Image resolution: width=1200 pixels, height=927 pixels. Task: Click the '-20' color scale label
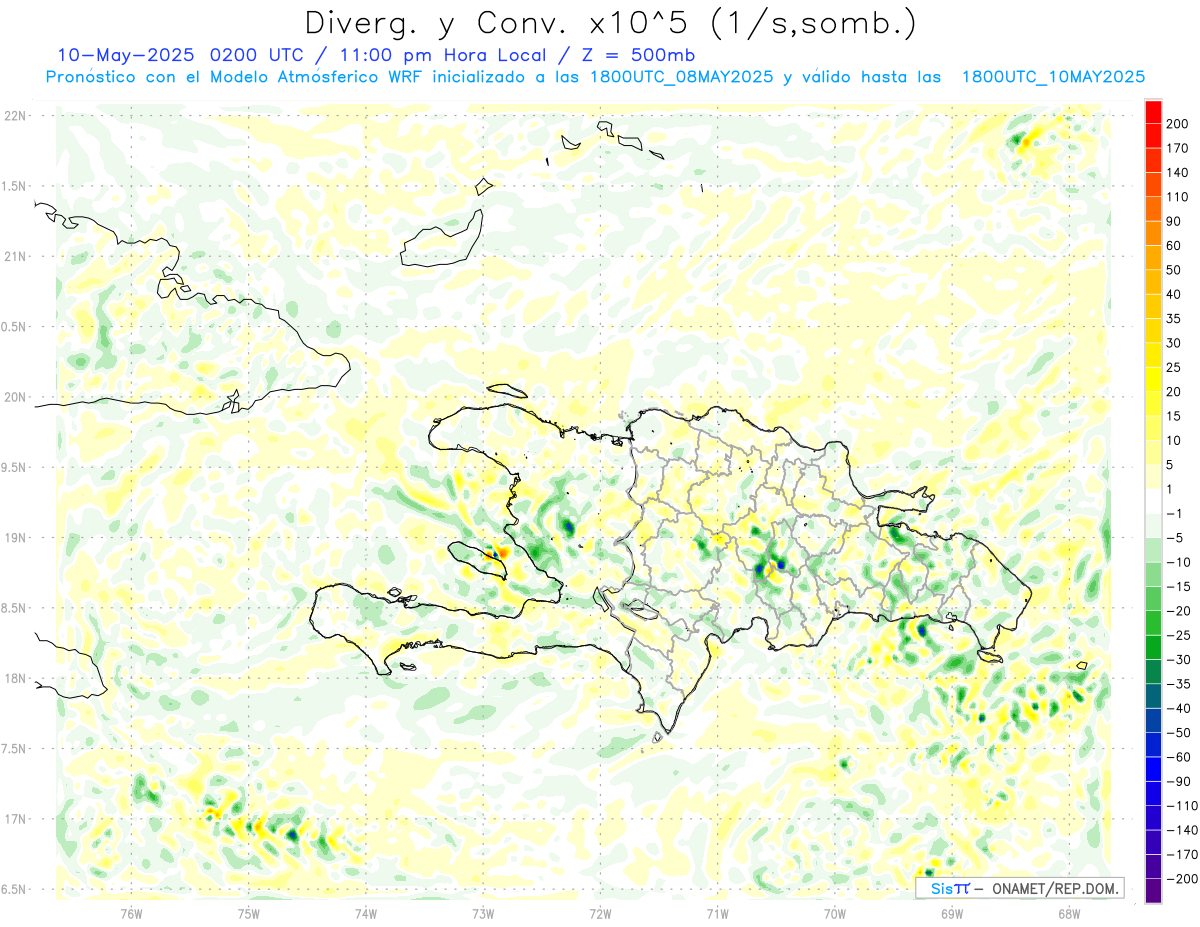click(x=1178, y=611)
